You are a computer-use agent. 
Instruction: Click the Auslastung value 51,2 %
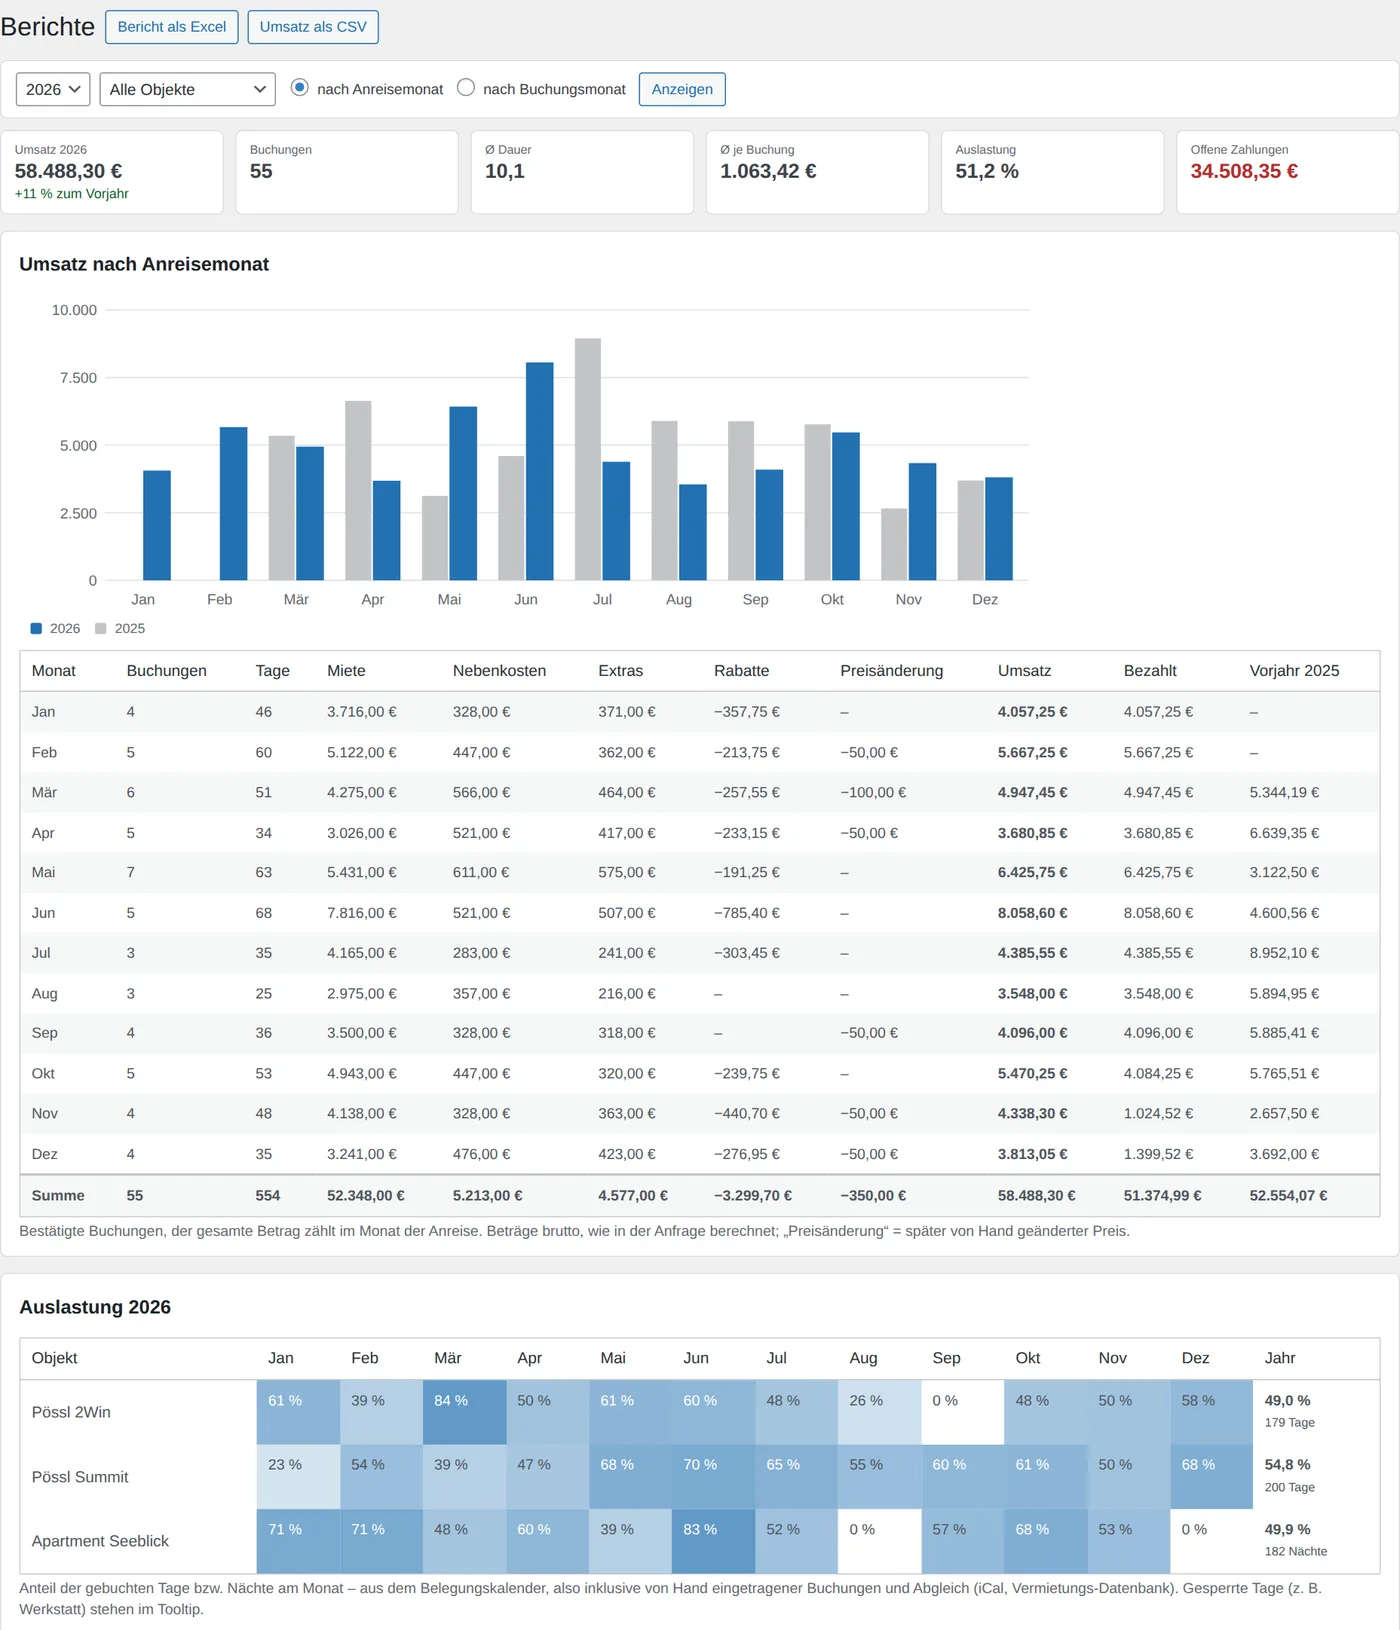(x=986, y=171)
